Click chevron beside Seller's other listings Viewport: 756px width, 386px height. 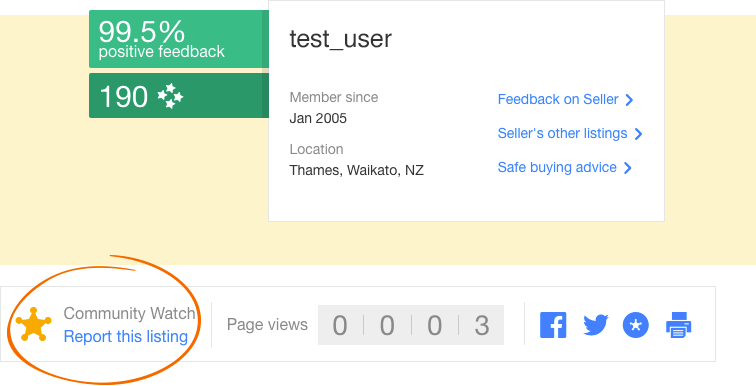(638, 133)
